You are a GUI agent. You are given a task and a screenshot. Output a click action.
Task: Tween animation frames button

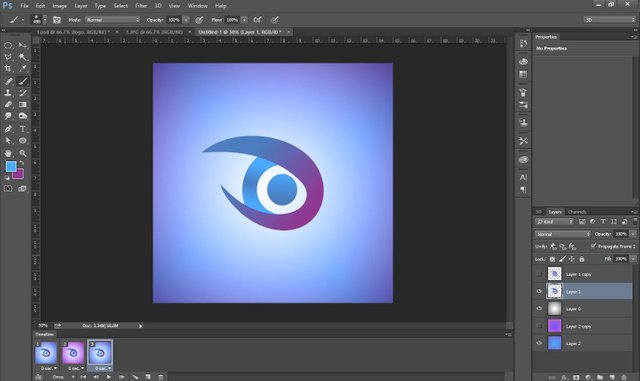135,377
